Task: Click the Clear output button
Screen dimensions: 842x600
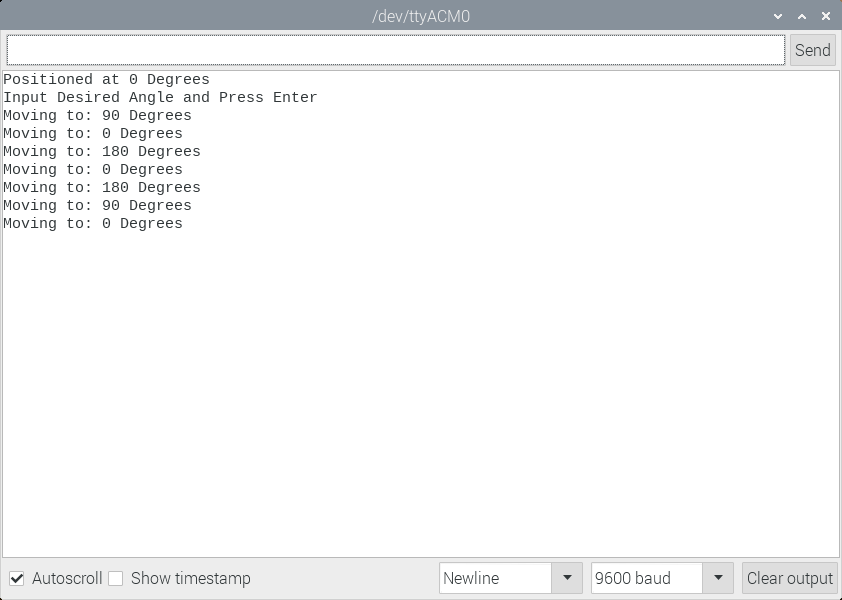Action: [x=790, y=579]
